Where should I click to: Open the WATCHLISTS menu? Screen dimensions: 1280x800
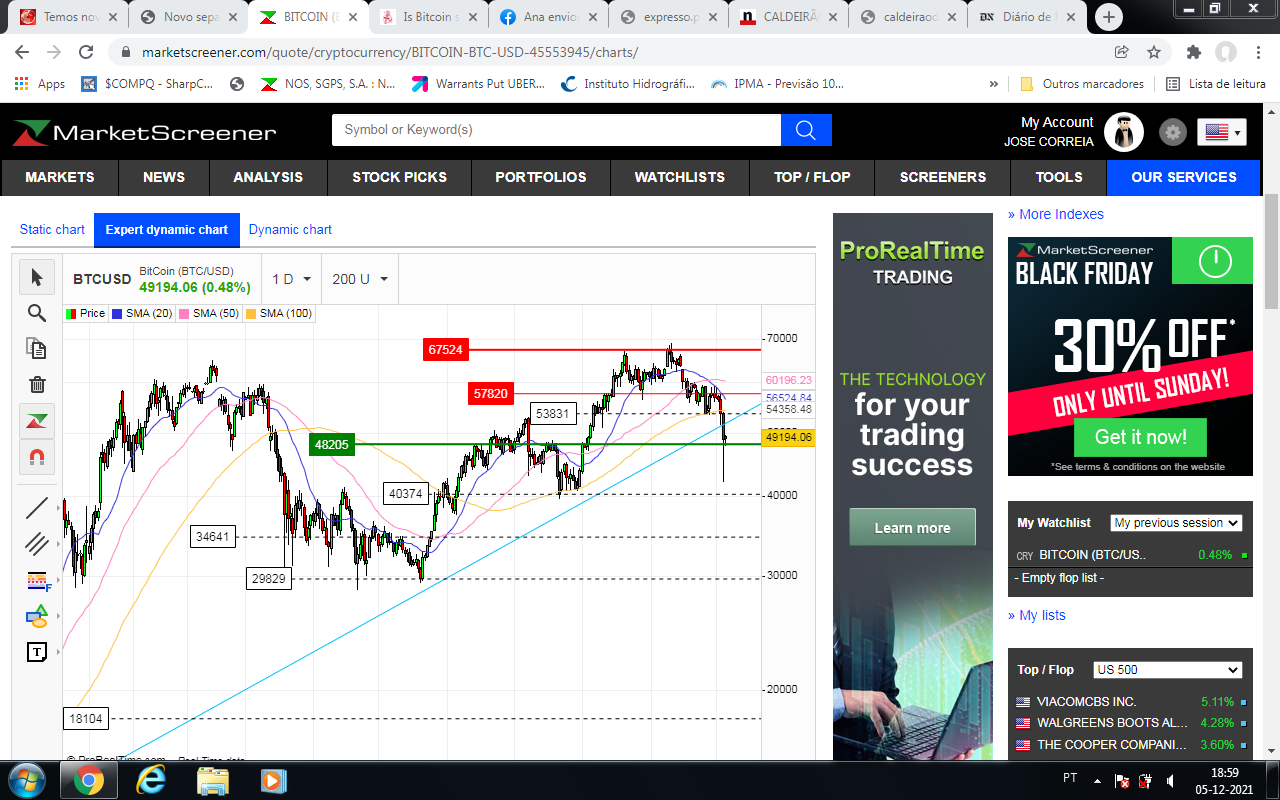tap(680, 177)
